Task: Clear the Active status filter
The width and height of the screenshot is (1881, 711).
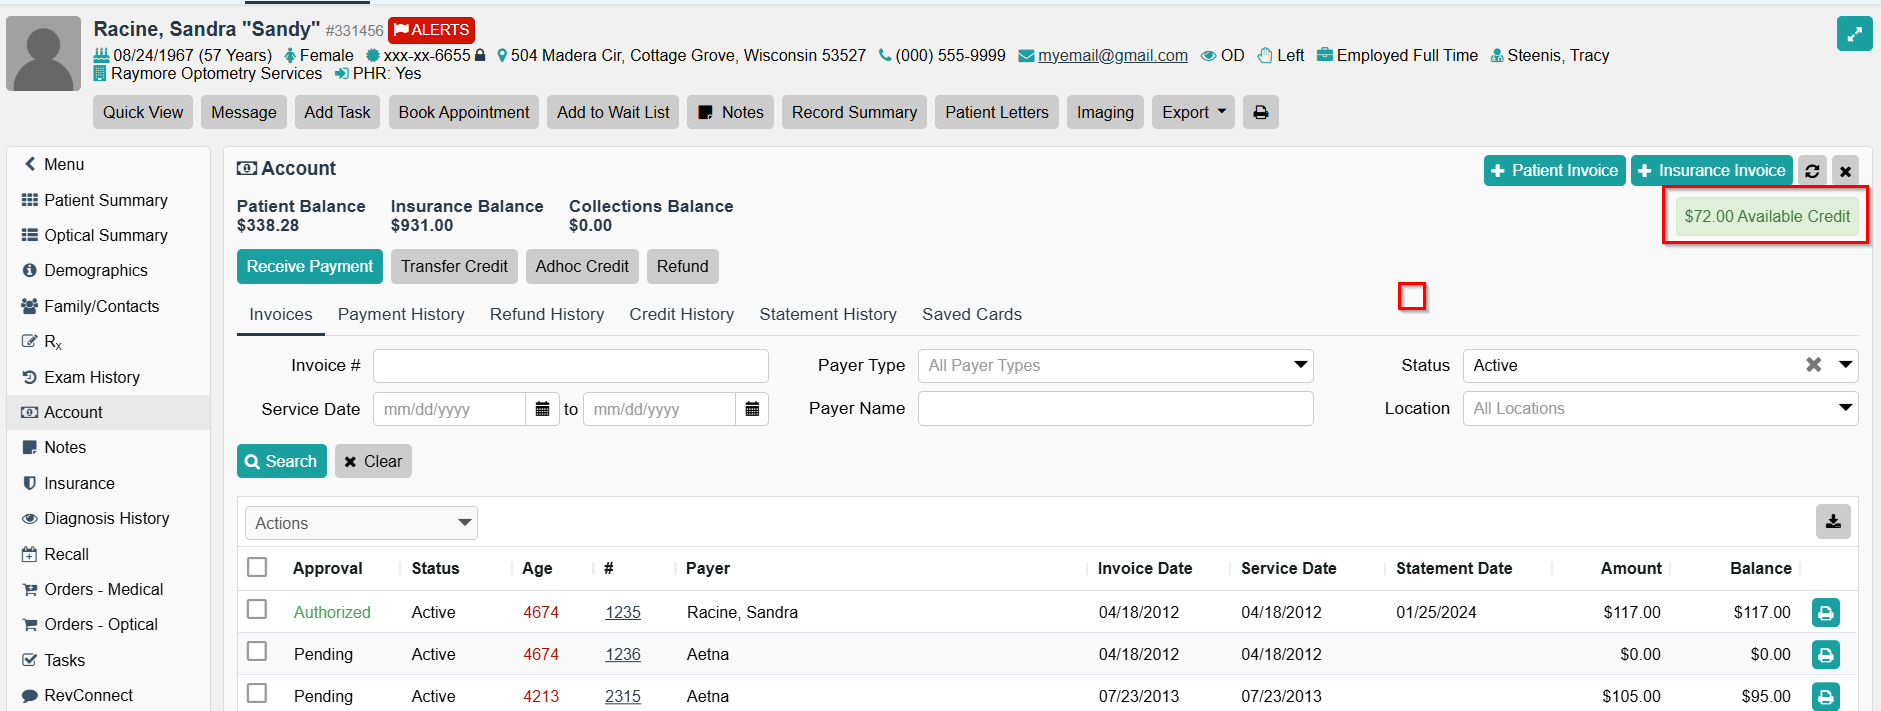Action: (x=1813, y=365)
